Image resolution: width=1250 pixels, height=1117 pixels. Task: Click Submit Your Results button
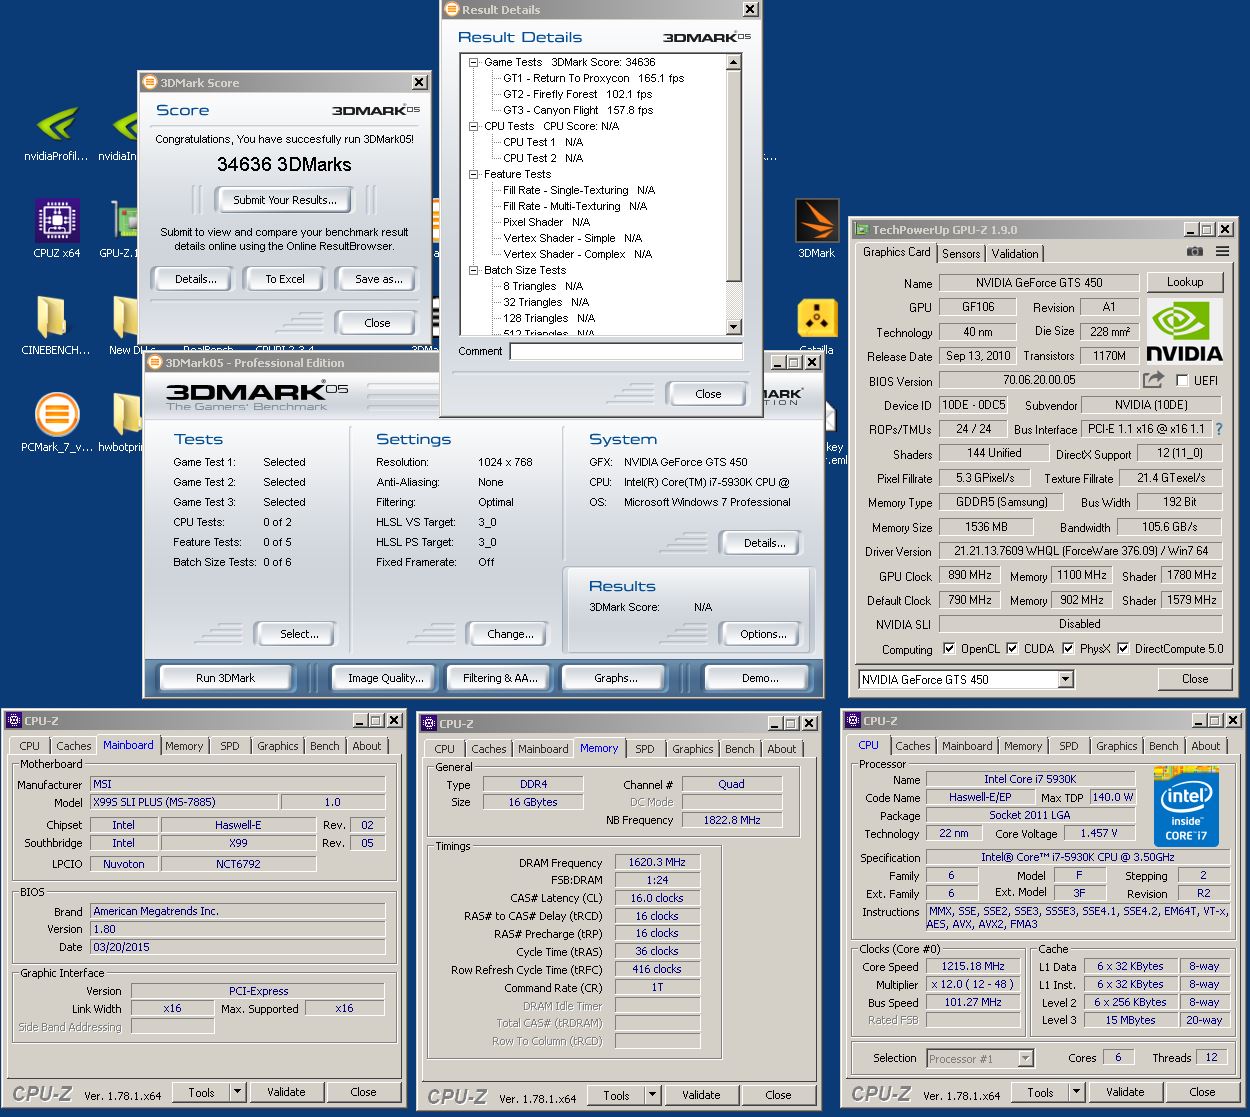tap(285, 200)
